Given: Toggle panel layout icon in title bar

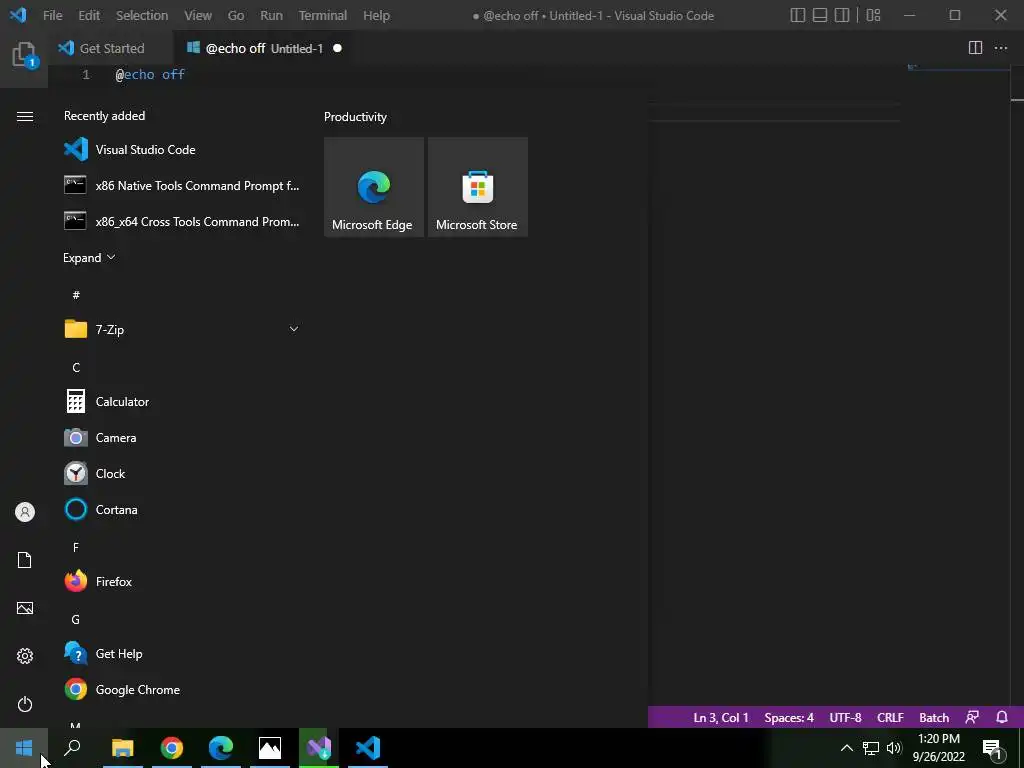Looking at the screenshot, I should coord(820,15).
